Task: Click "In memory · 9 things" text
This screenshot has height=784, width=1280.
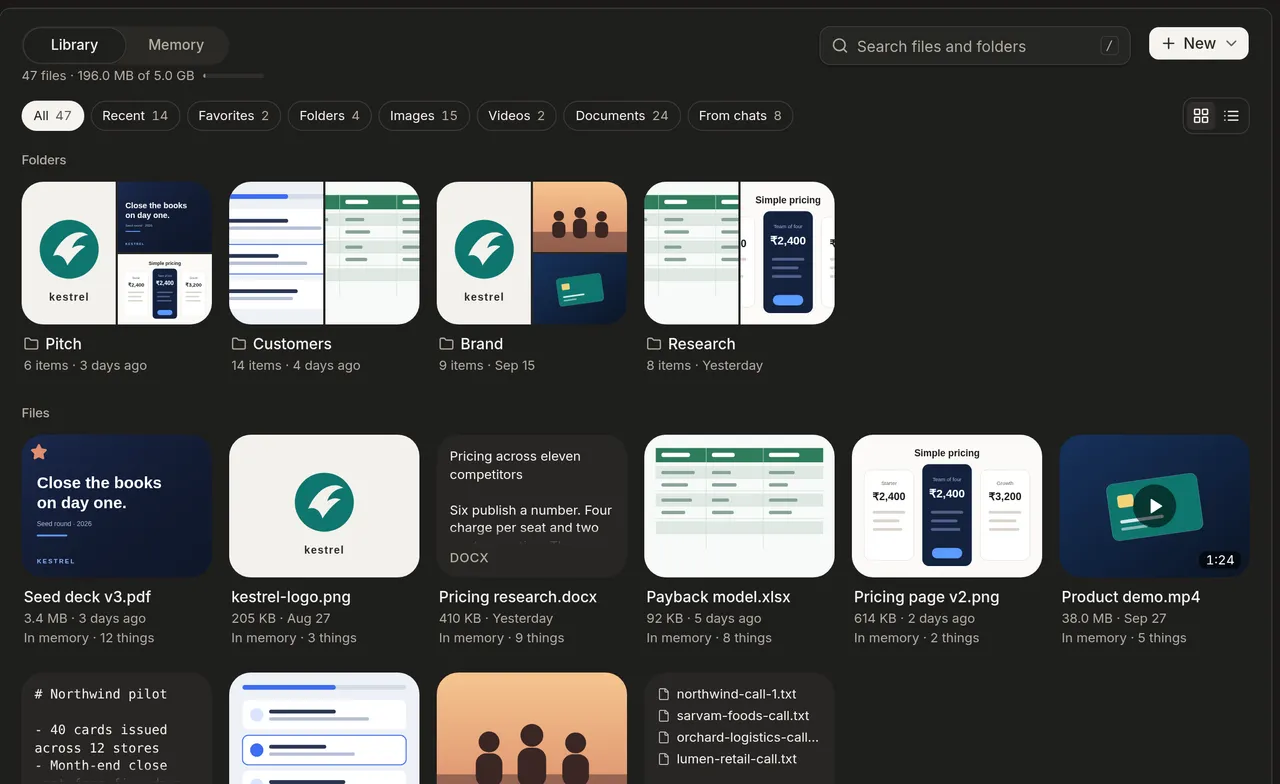Action: tap(502, 638)
